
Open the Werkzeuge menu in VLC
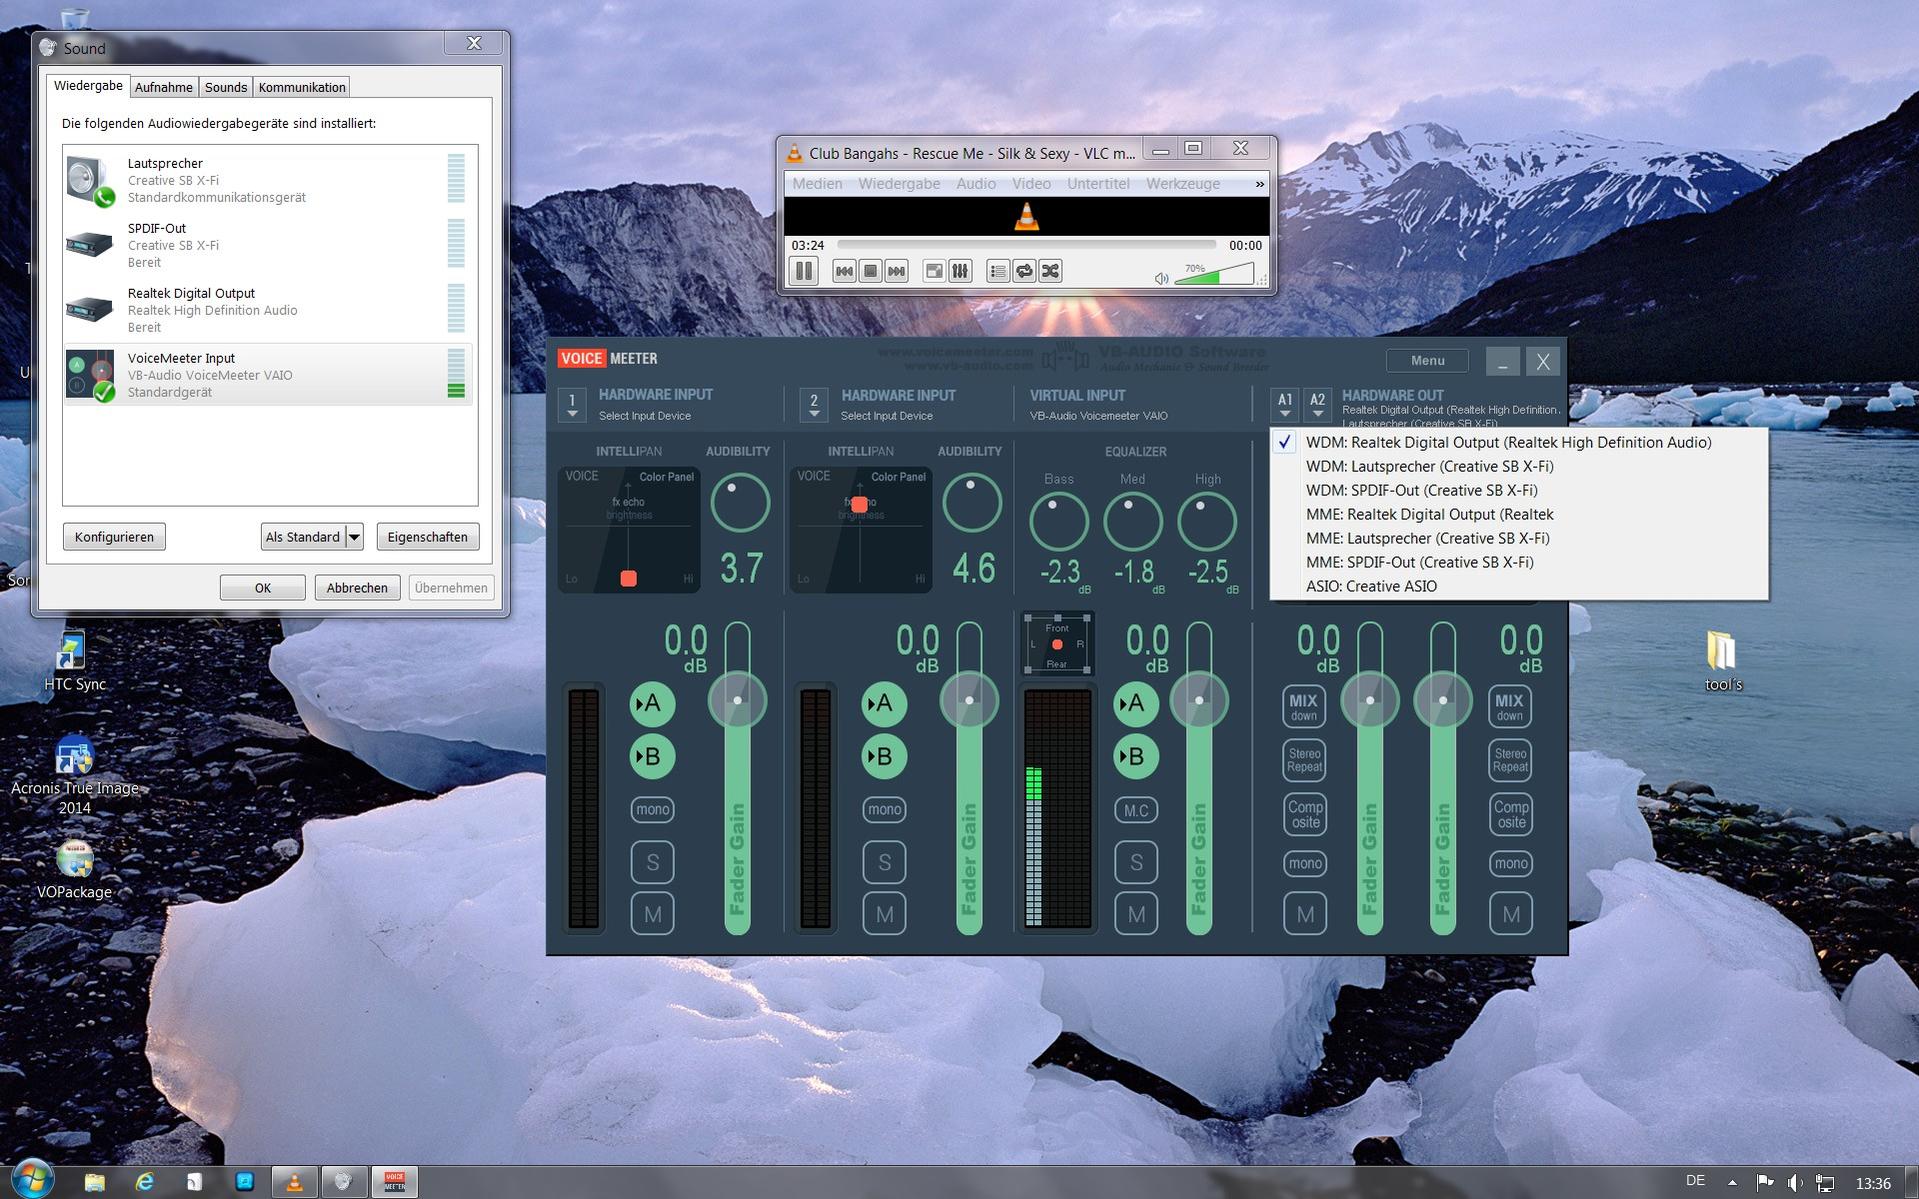1183,184
